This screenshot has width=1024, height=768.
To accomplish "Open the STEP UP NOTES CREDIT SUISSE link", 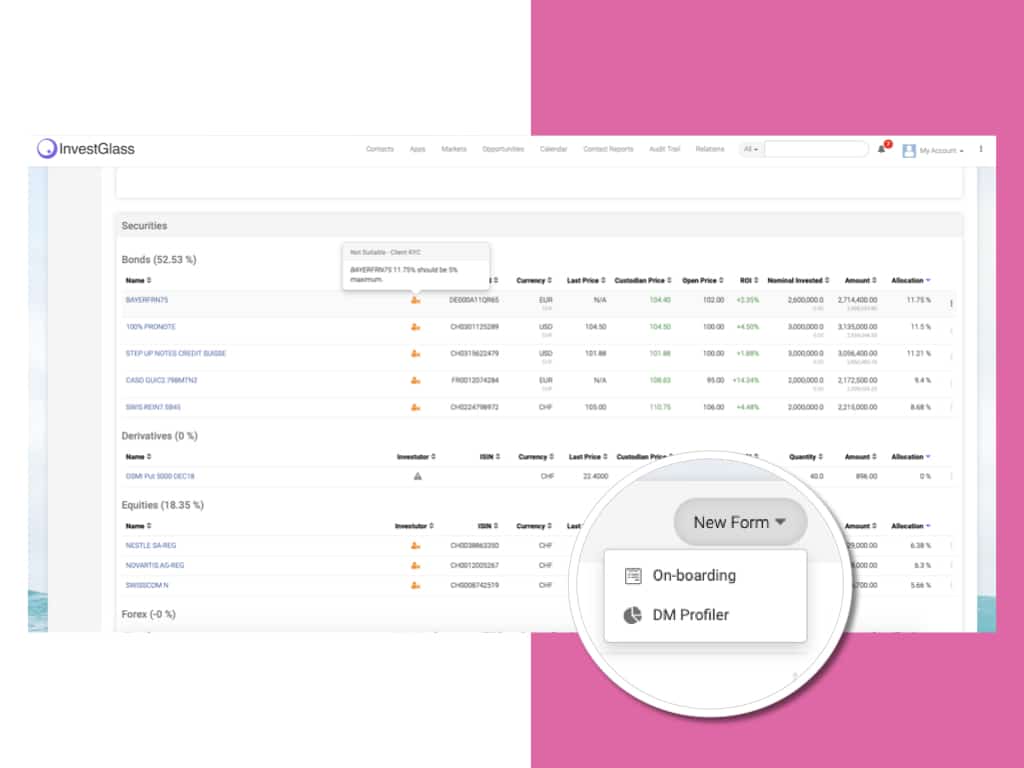I will 176,354.
